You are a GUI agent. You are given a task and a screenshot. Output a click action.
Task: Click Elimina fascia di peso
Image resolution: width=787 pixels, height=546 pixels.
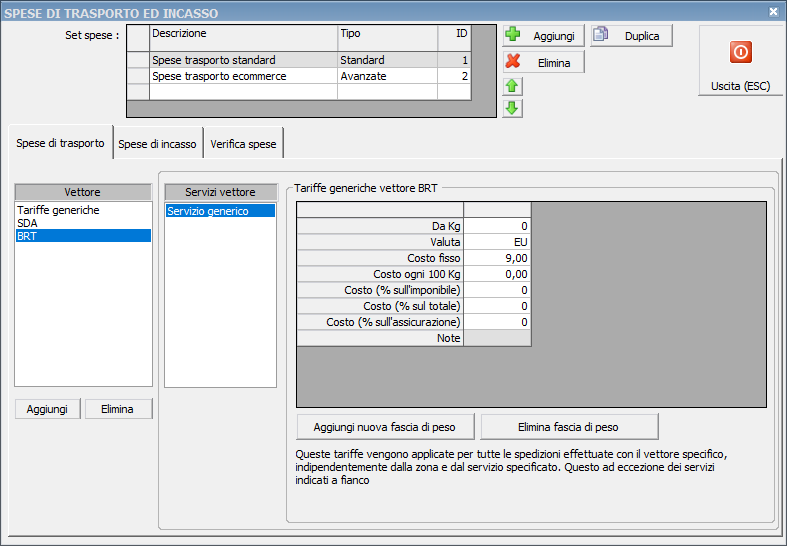click(x=569, y=427)
